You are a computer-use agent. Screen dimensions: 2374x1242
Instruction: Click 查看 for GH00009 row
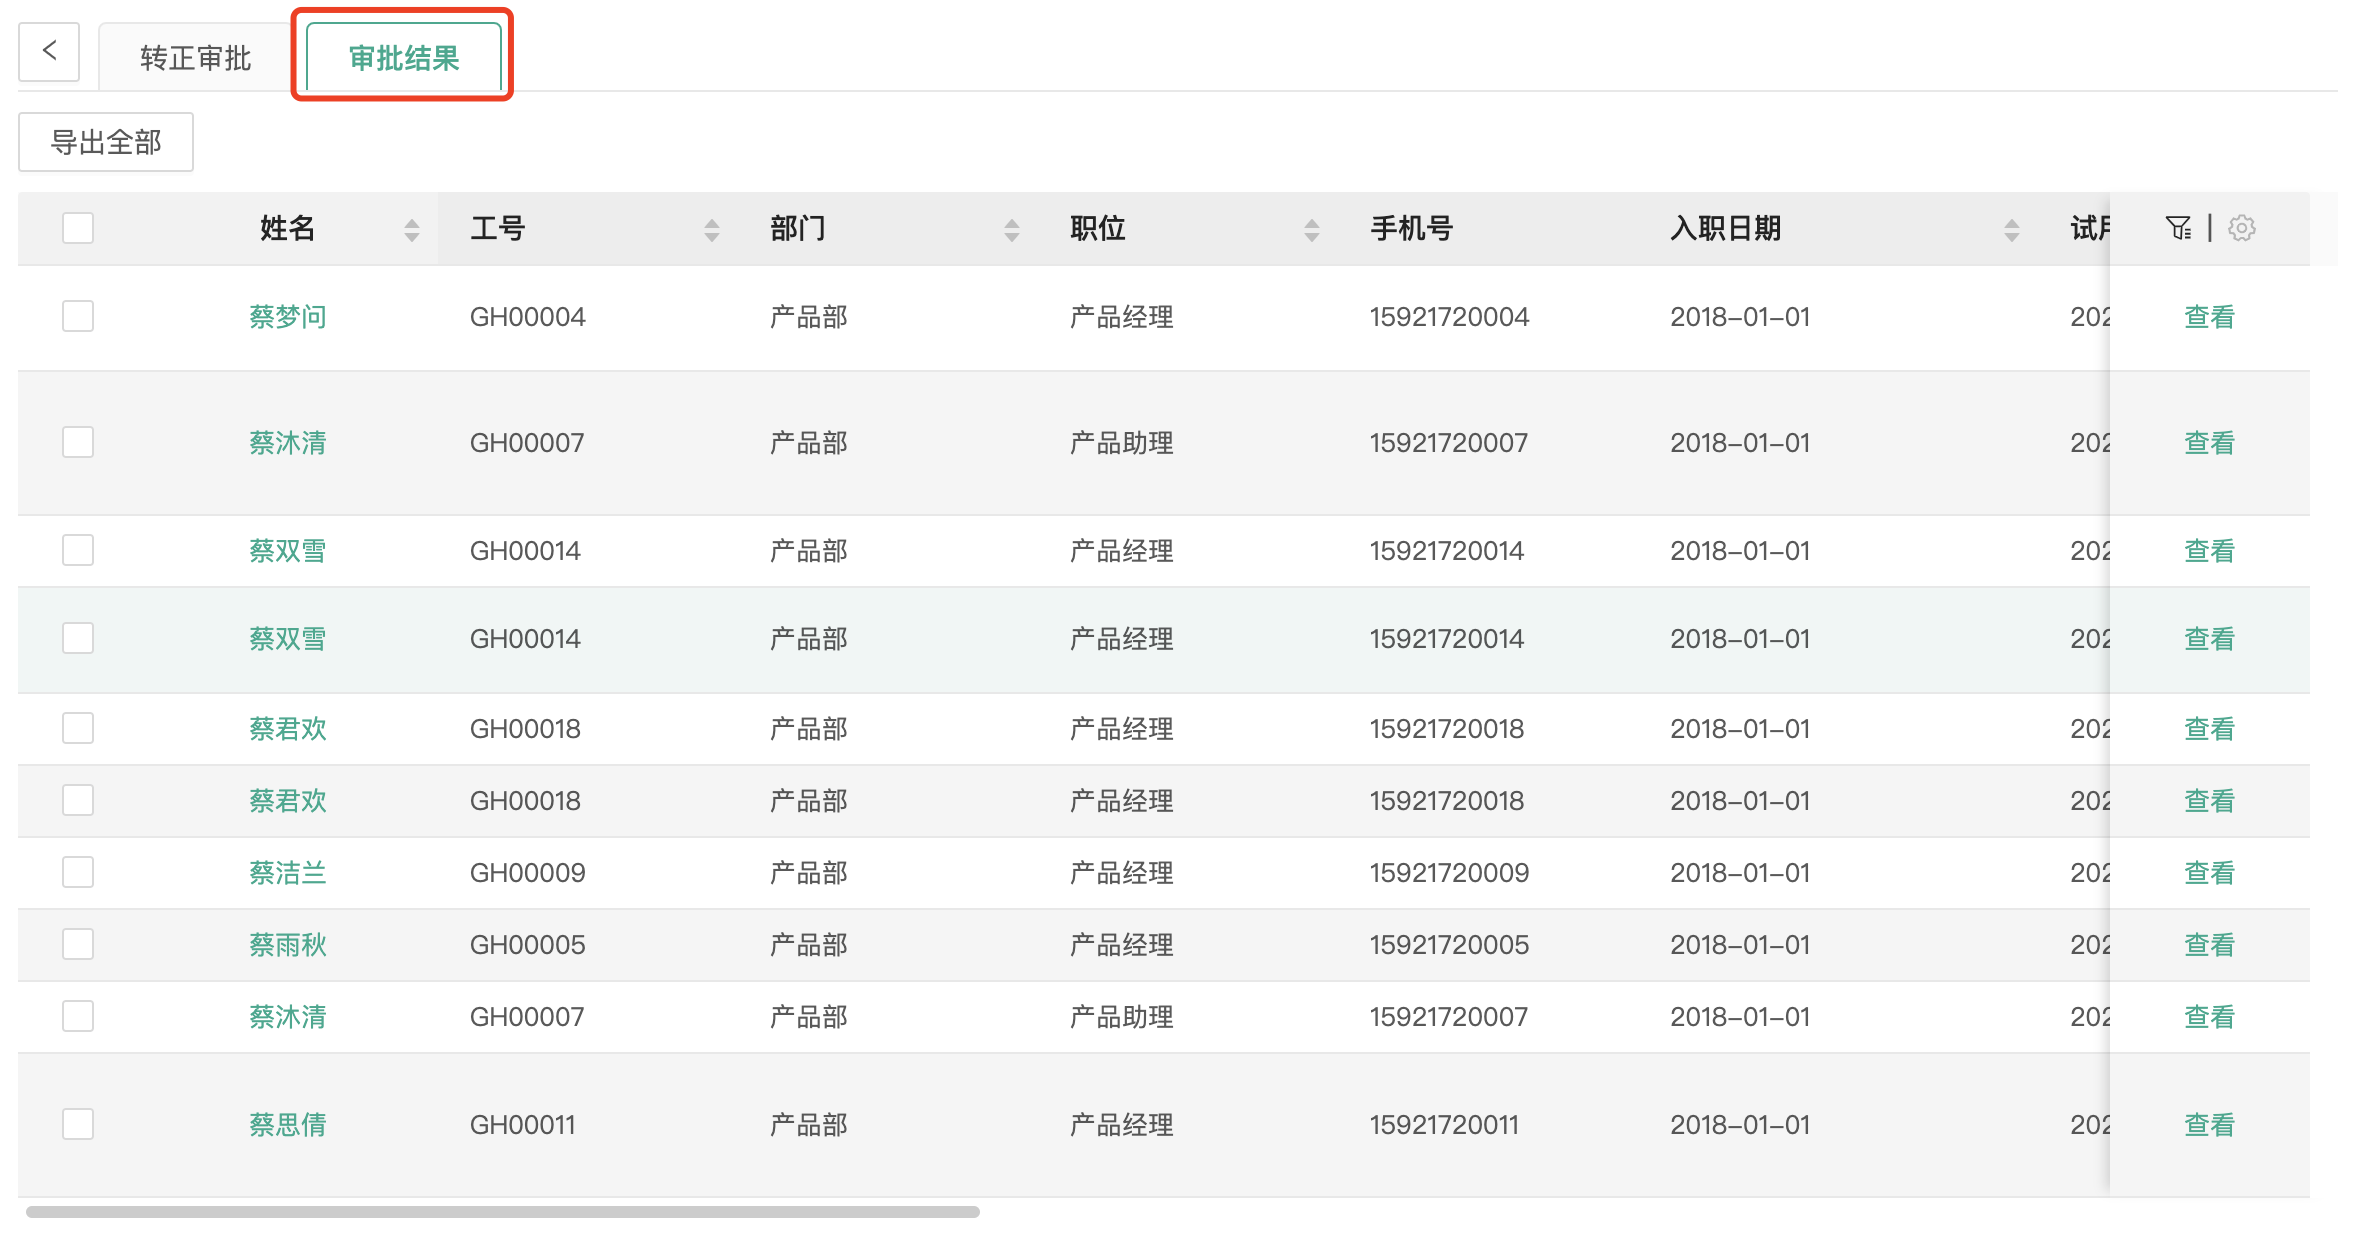tap(2209, 873)
